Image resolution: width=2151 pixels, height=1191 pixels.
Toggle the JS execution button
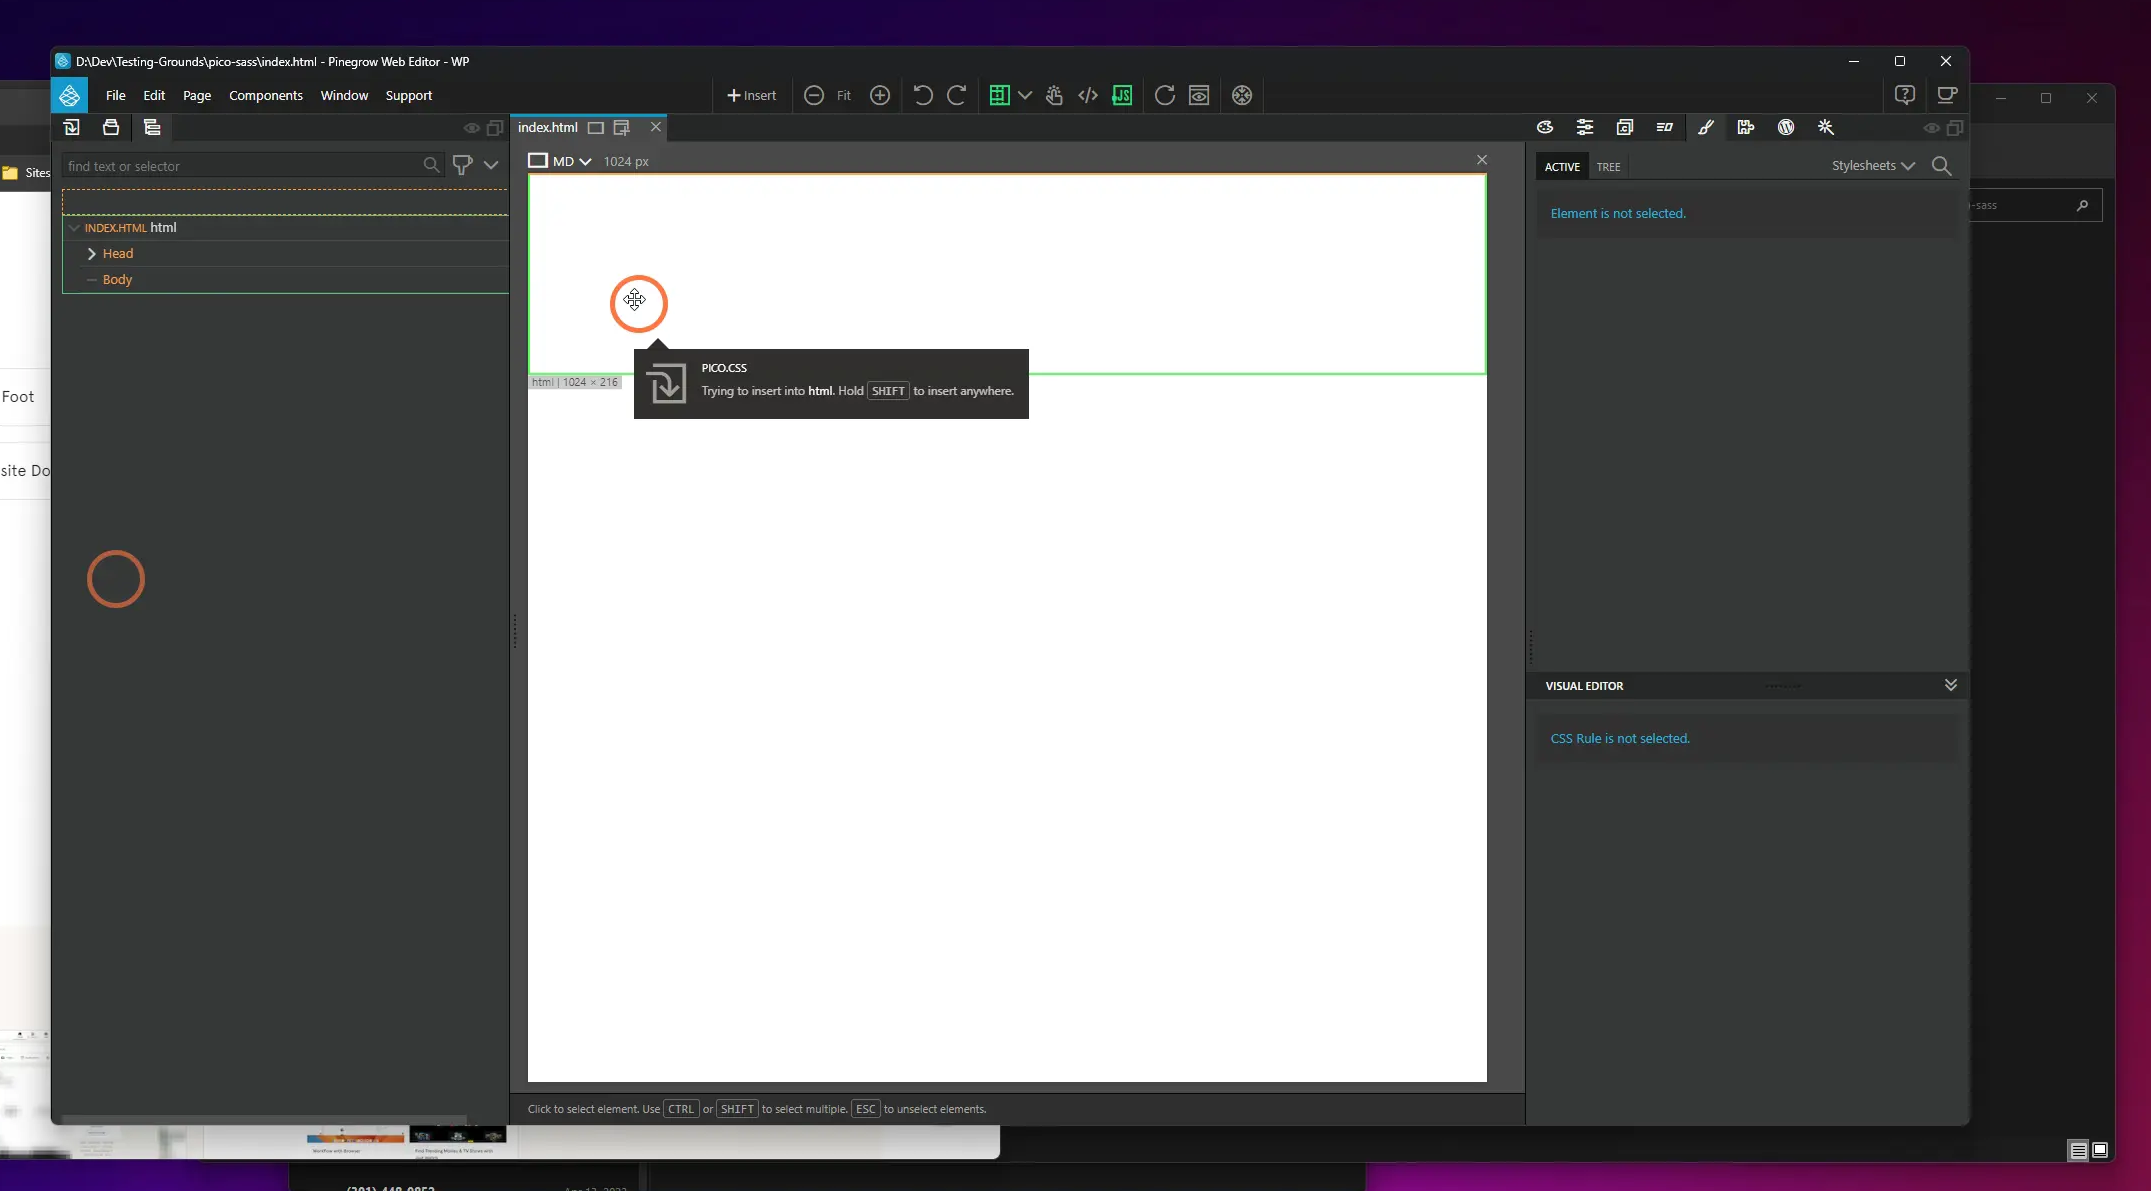pyautogui.click(x=1122, y=95)
